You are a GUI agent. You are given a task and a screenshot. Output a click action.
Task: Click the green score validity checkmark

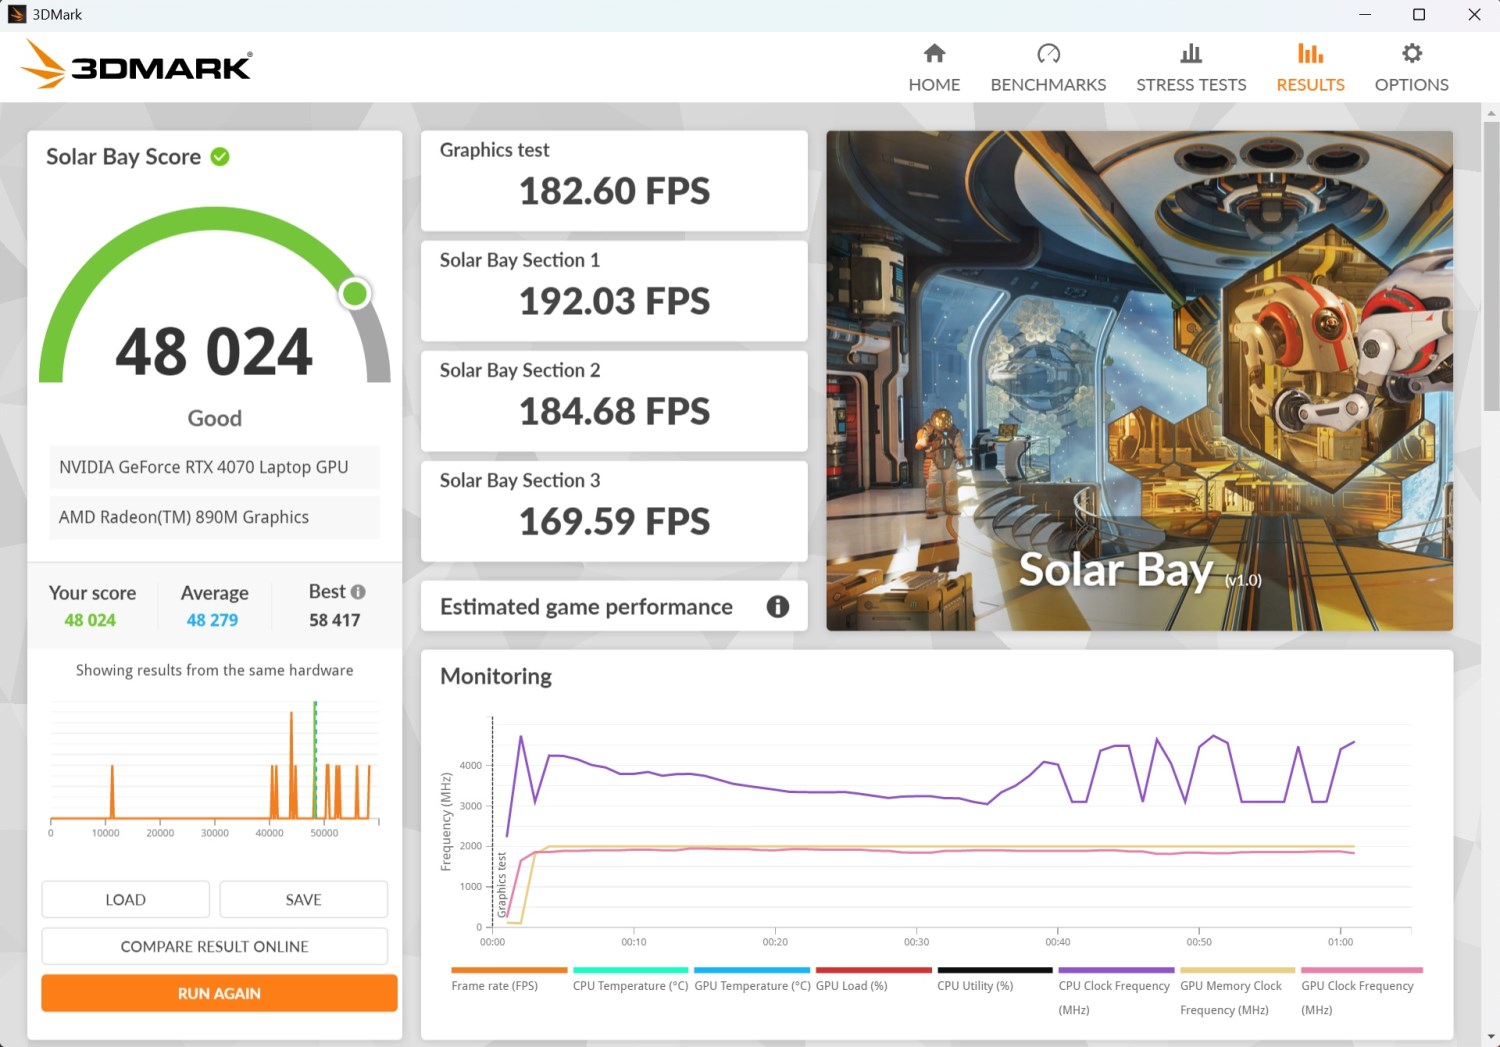coord(220,156)
